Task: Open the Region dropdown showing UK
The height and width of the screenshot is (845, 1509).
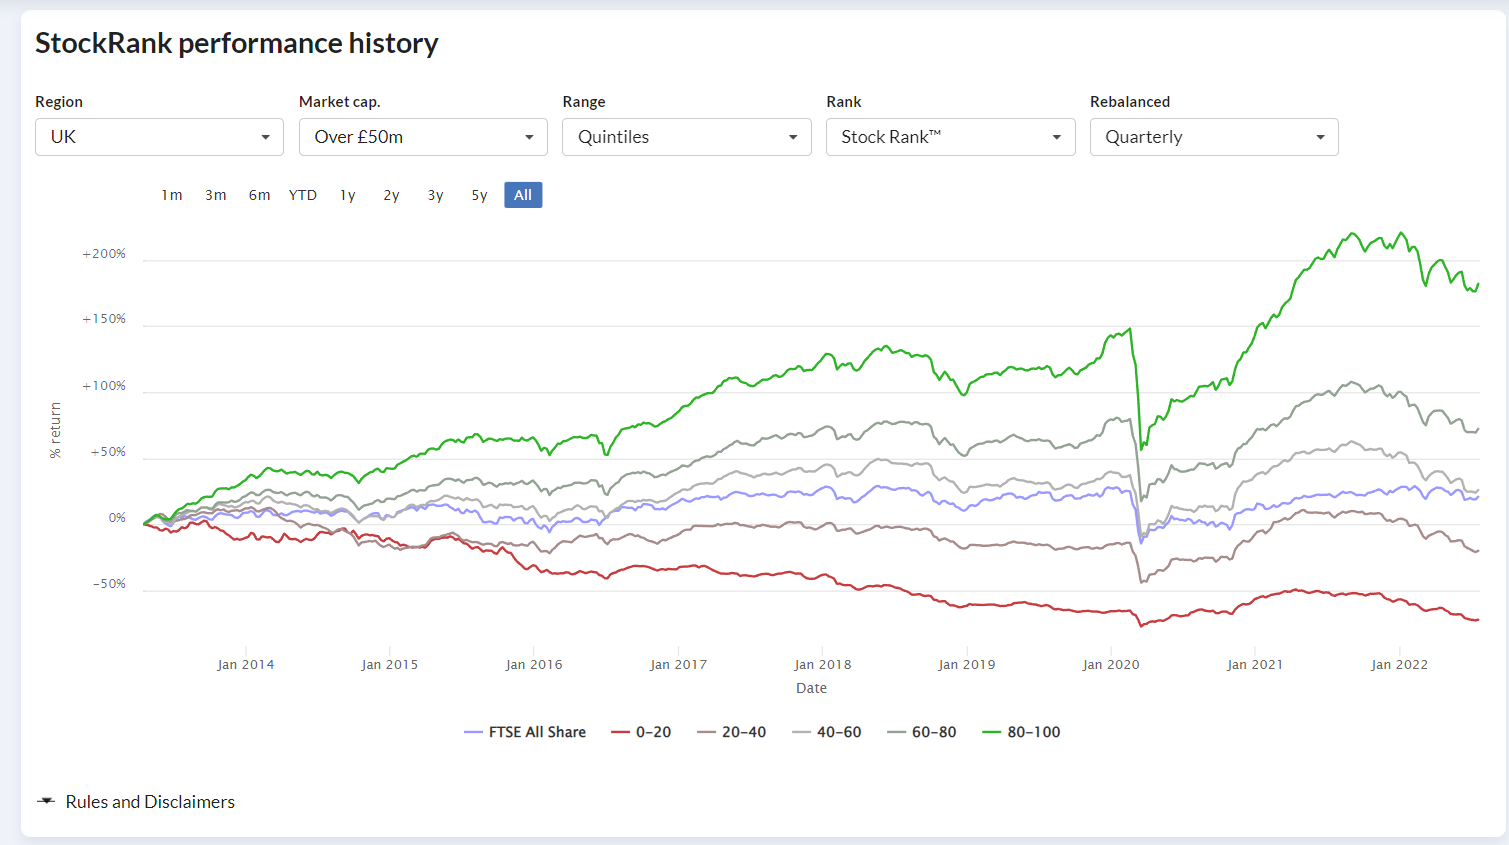Action: tap(159, 137)
